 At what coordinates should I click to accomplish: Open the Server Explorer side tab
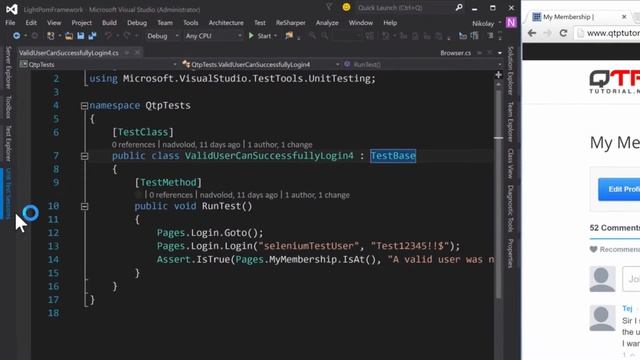click(8, 67)
